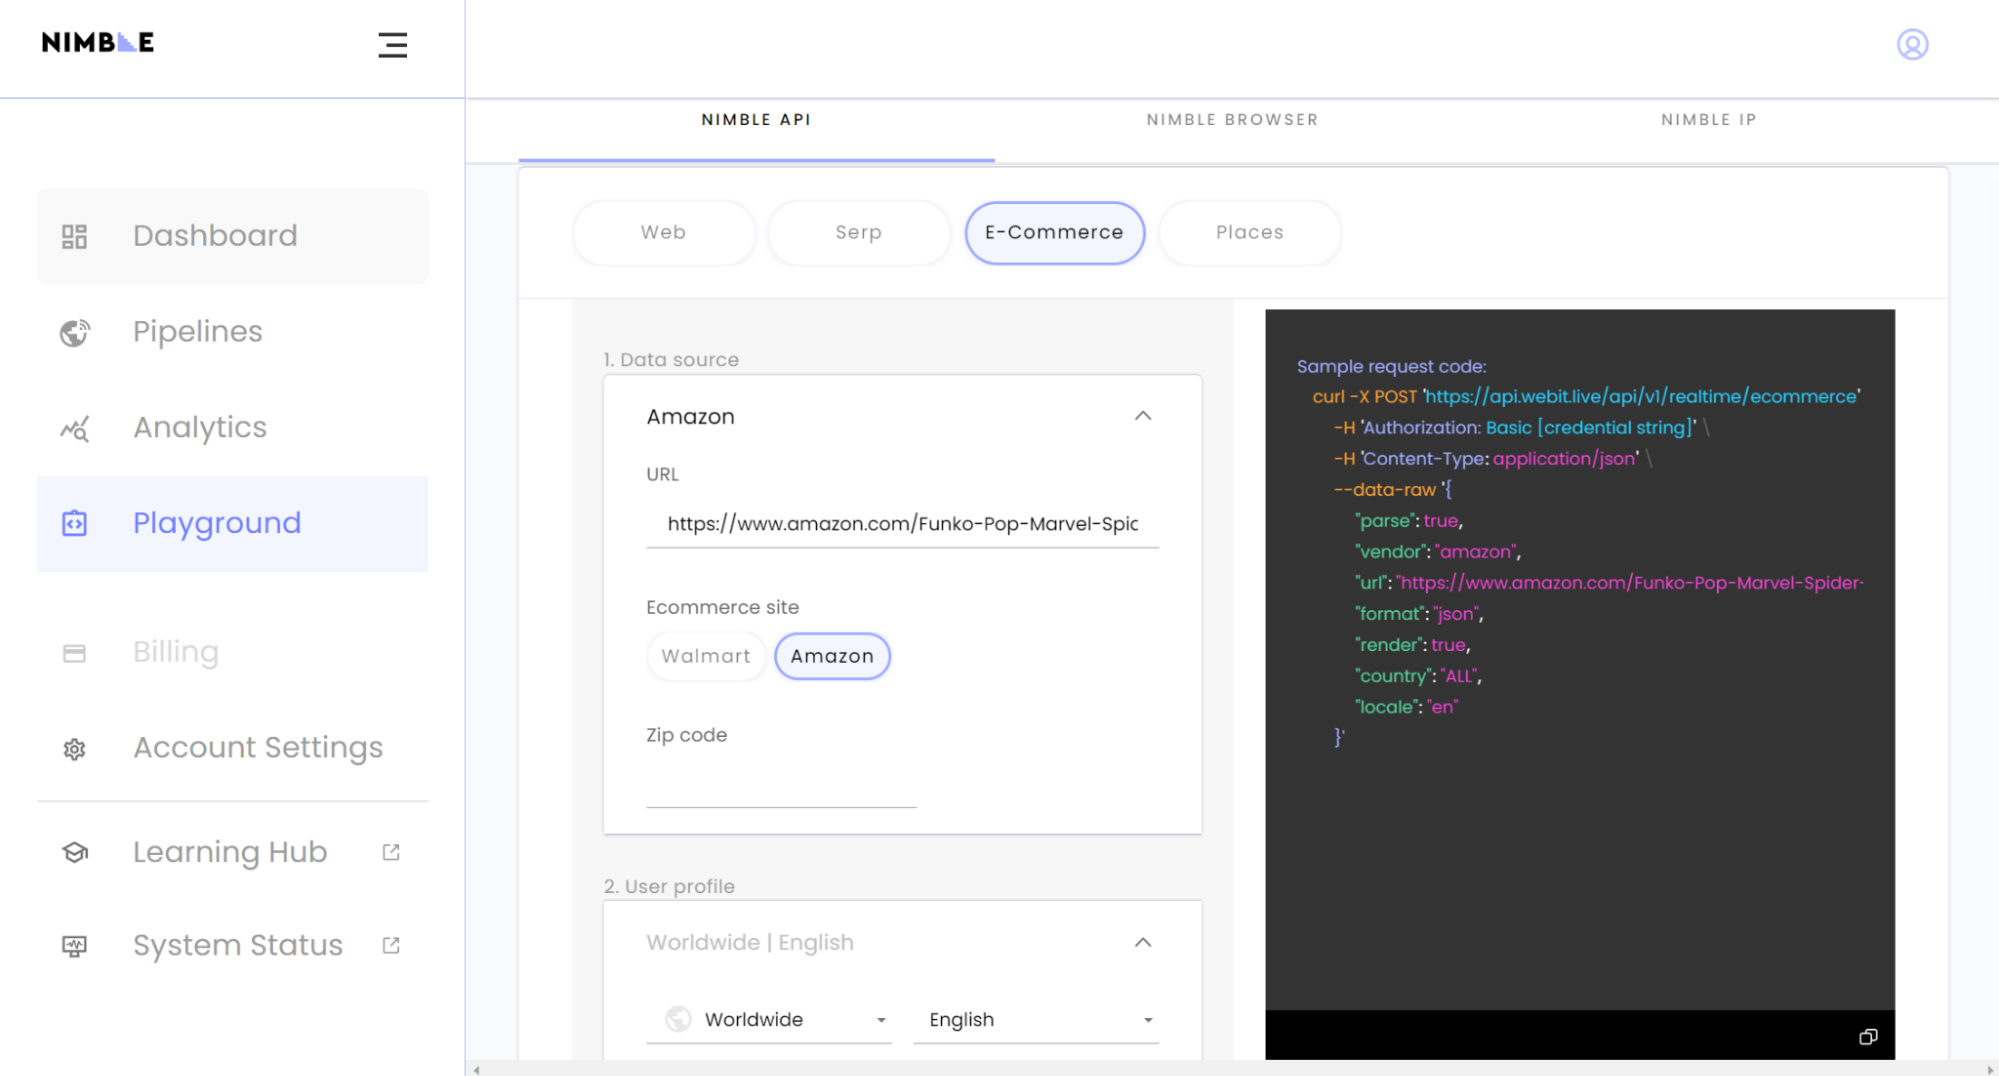The image size is (1999, 1076).
Task: Click the '2. User profile' label
Action: (x=669, y=887)
